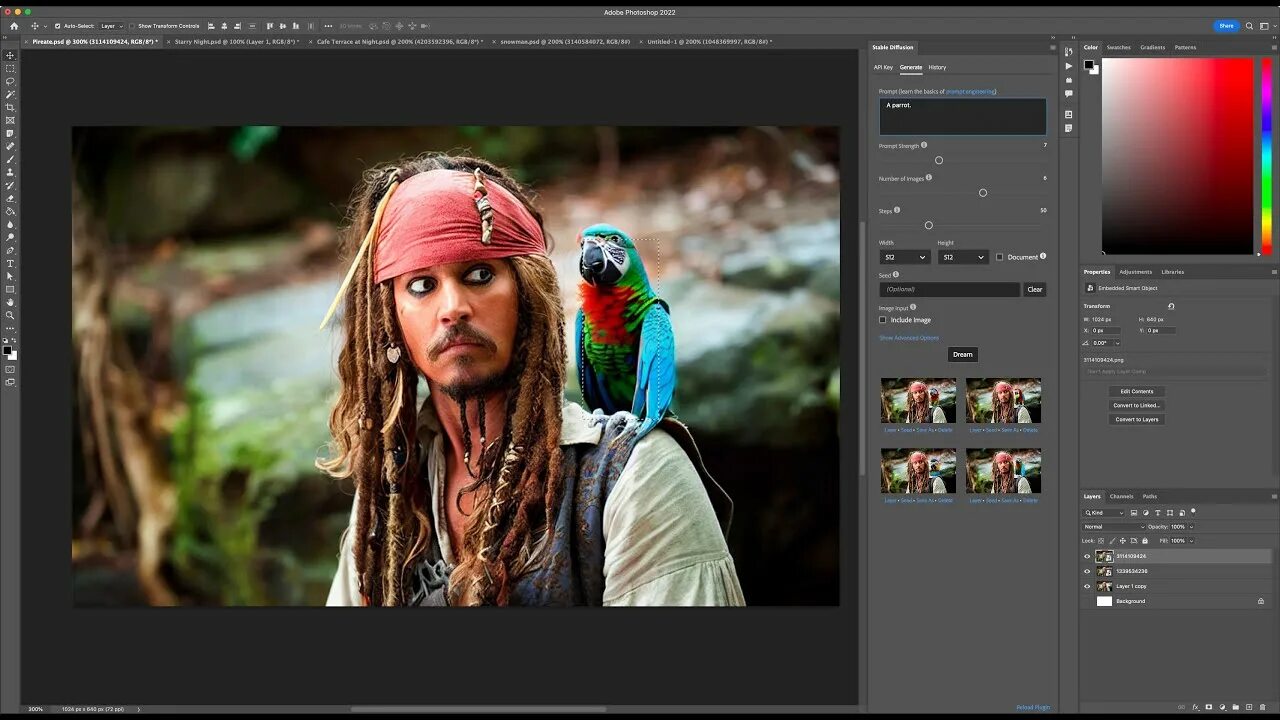
Task: Select the Move tool in the toolbar
Action: pyautogui.click(x=11, y=56)
